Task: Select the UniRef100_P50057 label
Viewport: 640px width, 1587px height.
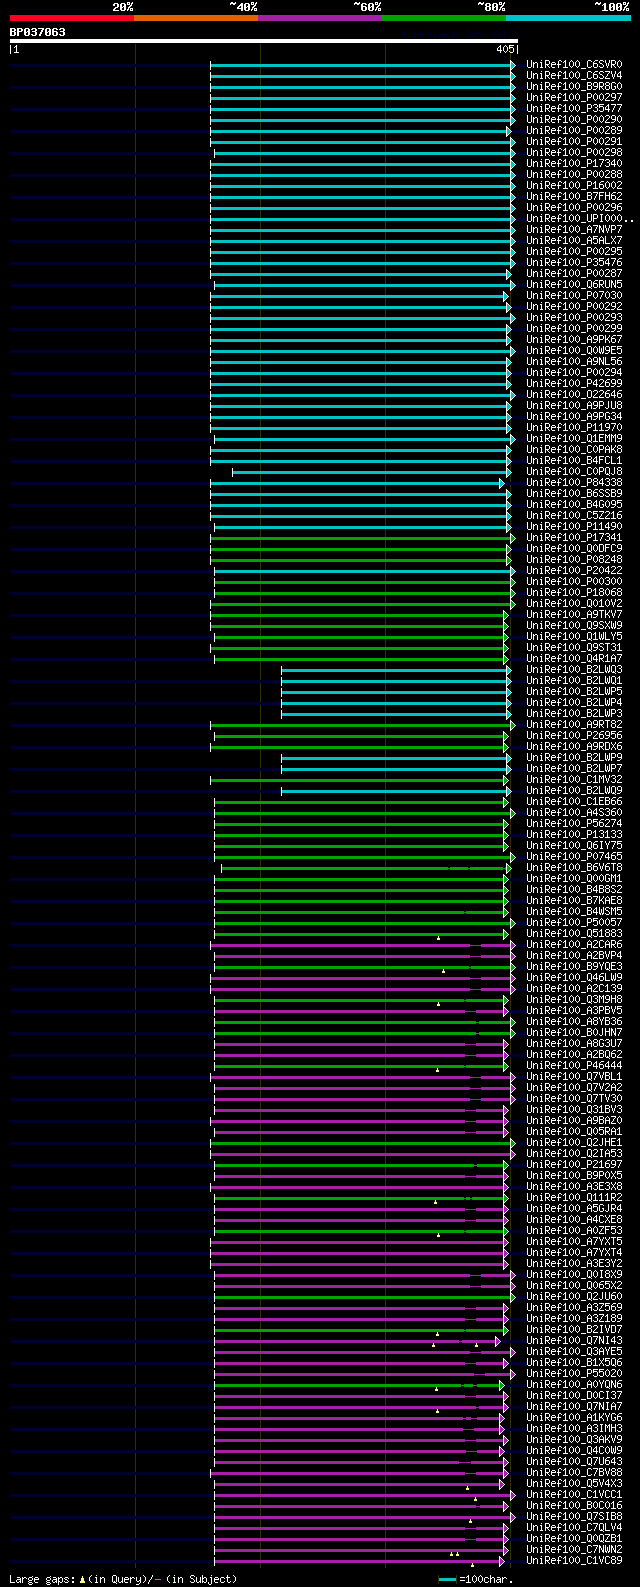Action: coord(574,922)
